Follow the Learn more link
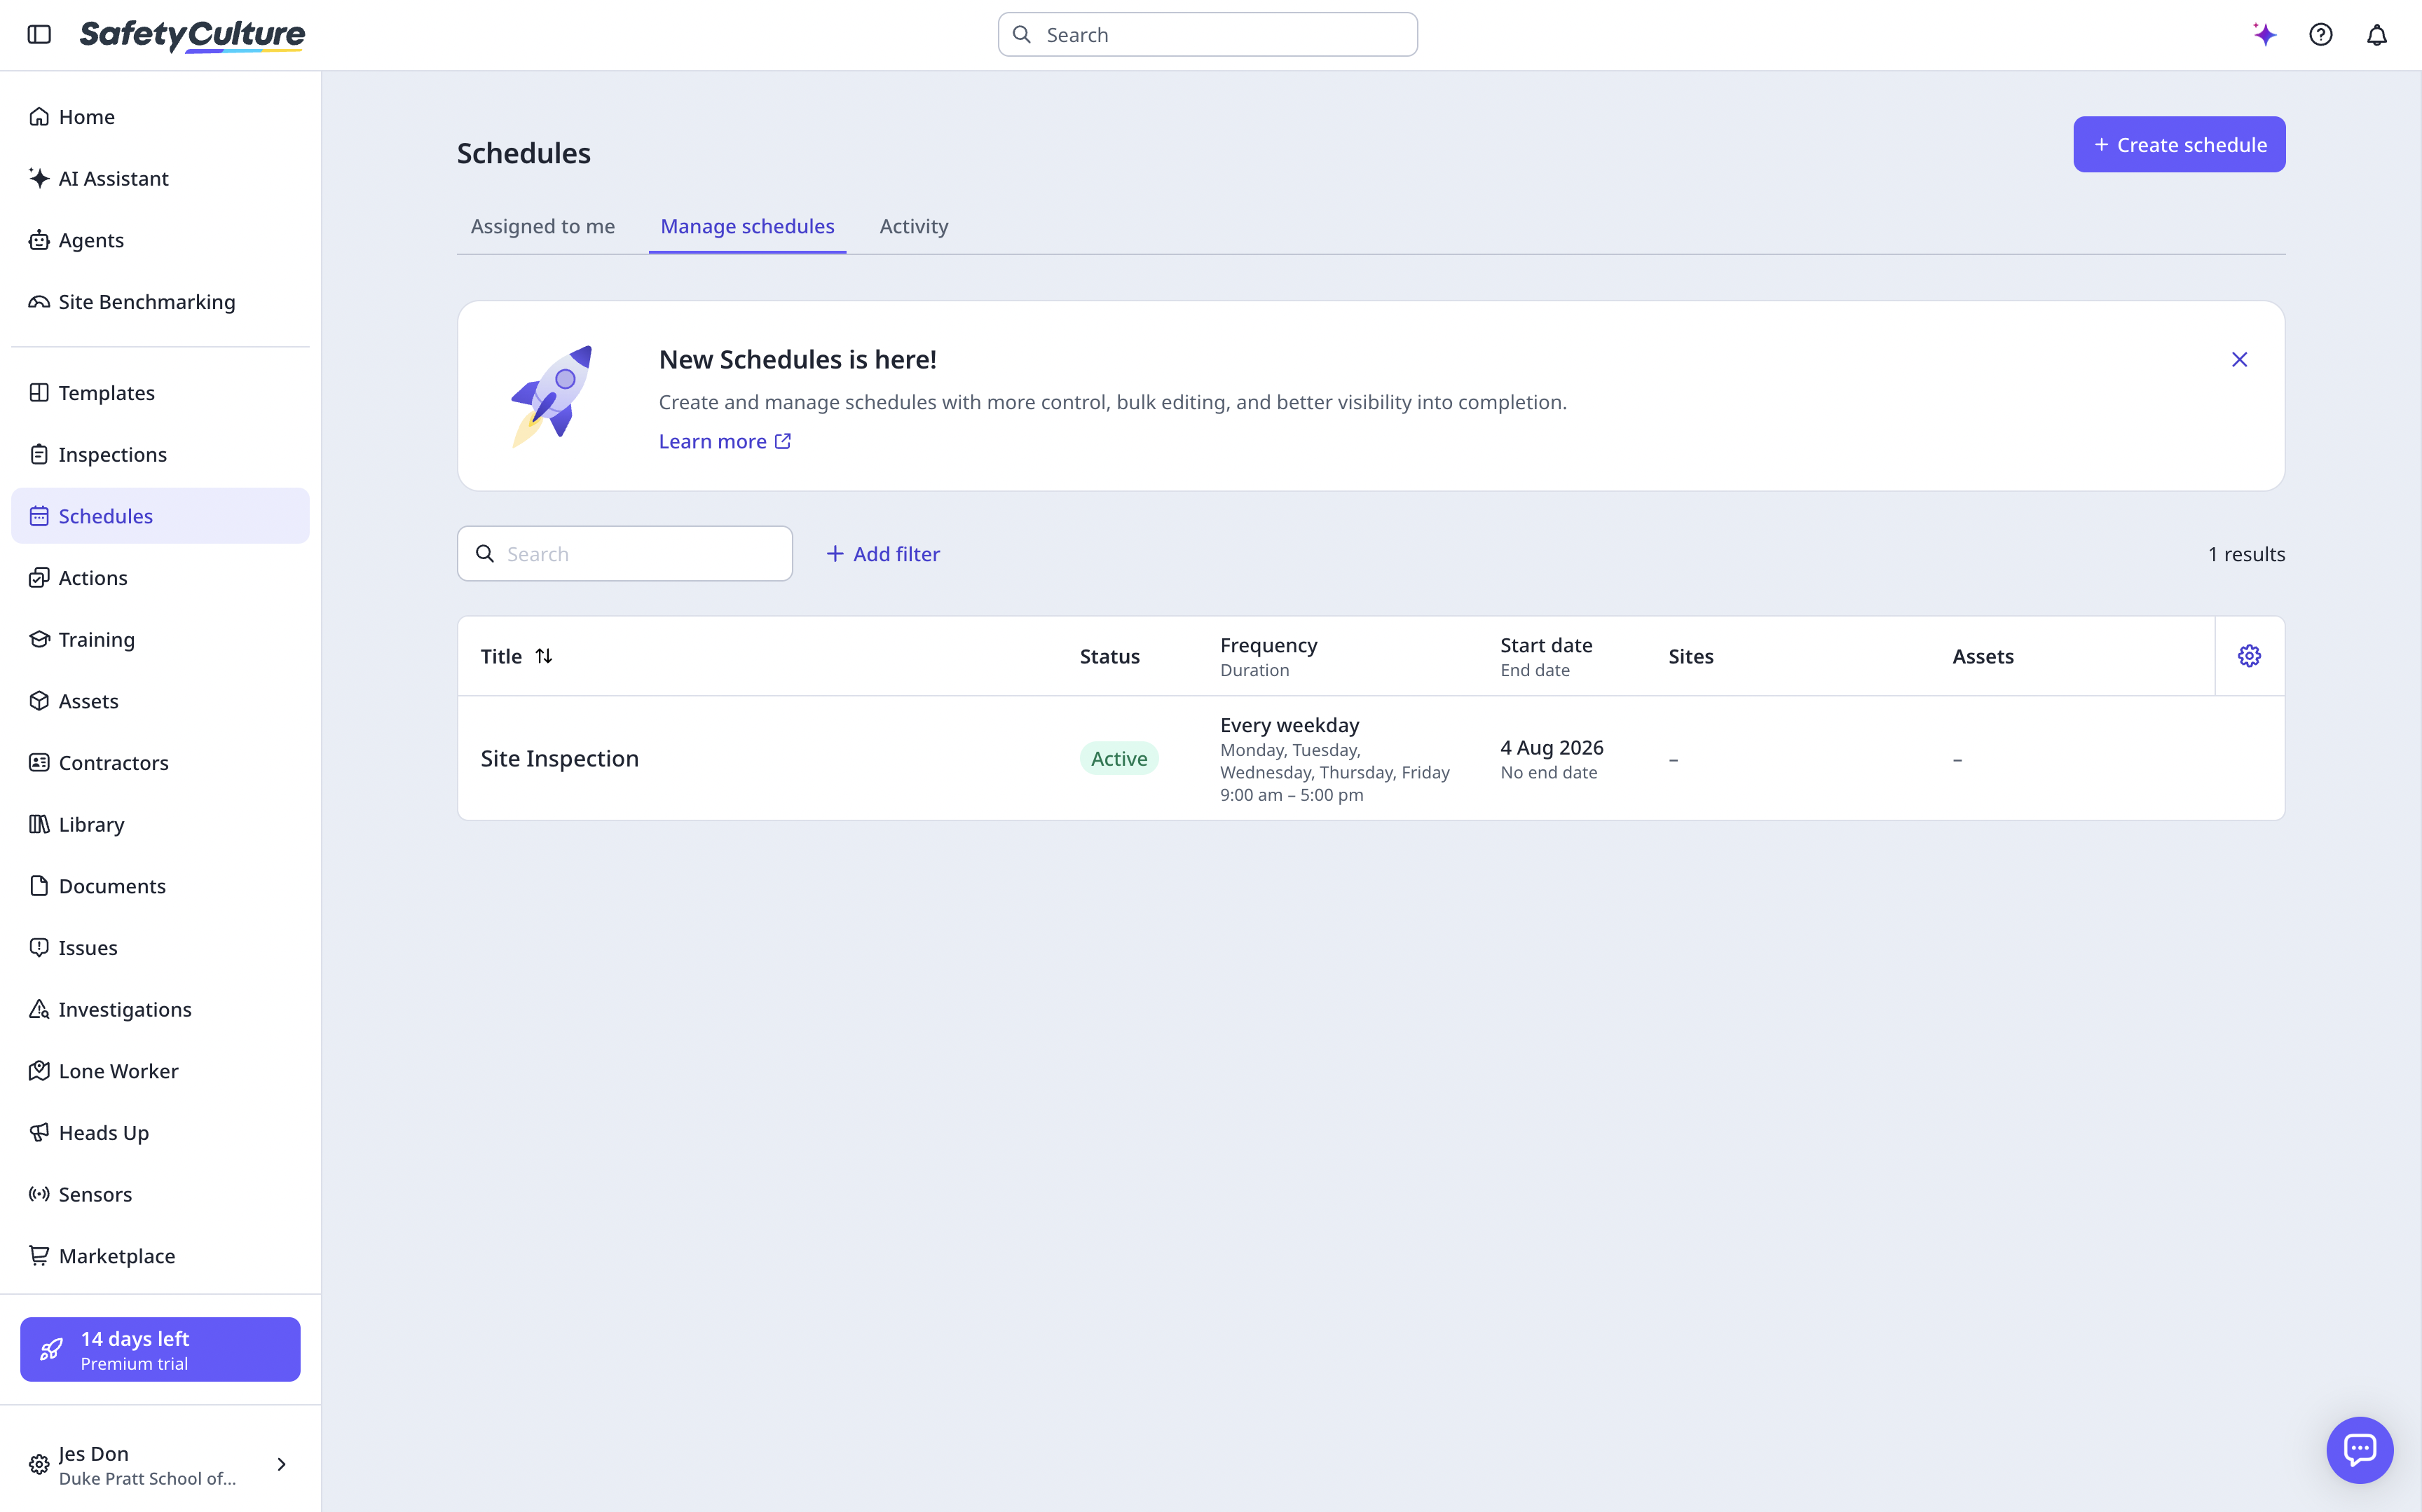Viewport: 2422px width, 1512px height. [725, 442]
